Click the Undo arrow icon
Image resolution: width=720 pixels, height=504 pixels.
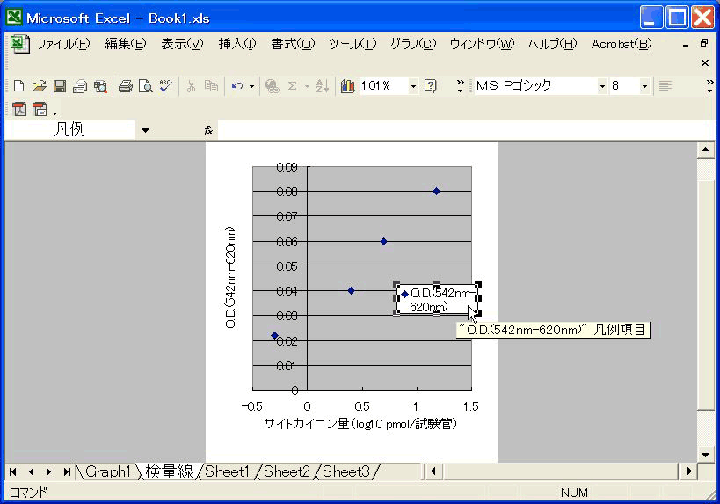click(x=237, y=87)
